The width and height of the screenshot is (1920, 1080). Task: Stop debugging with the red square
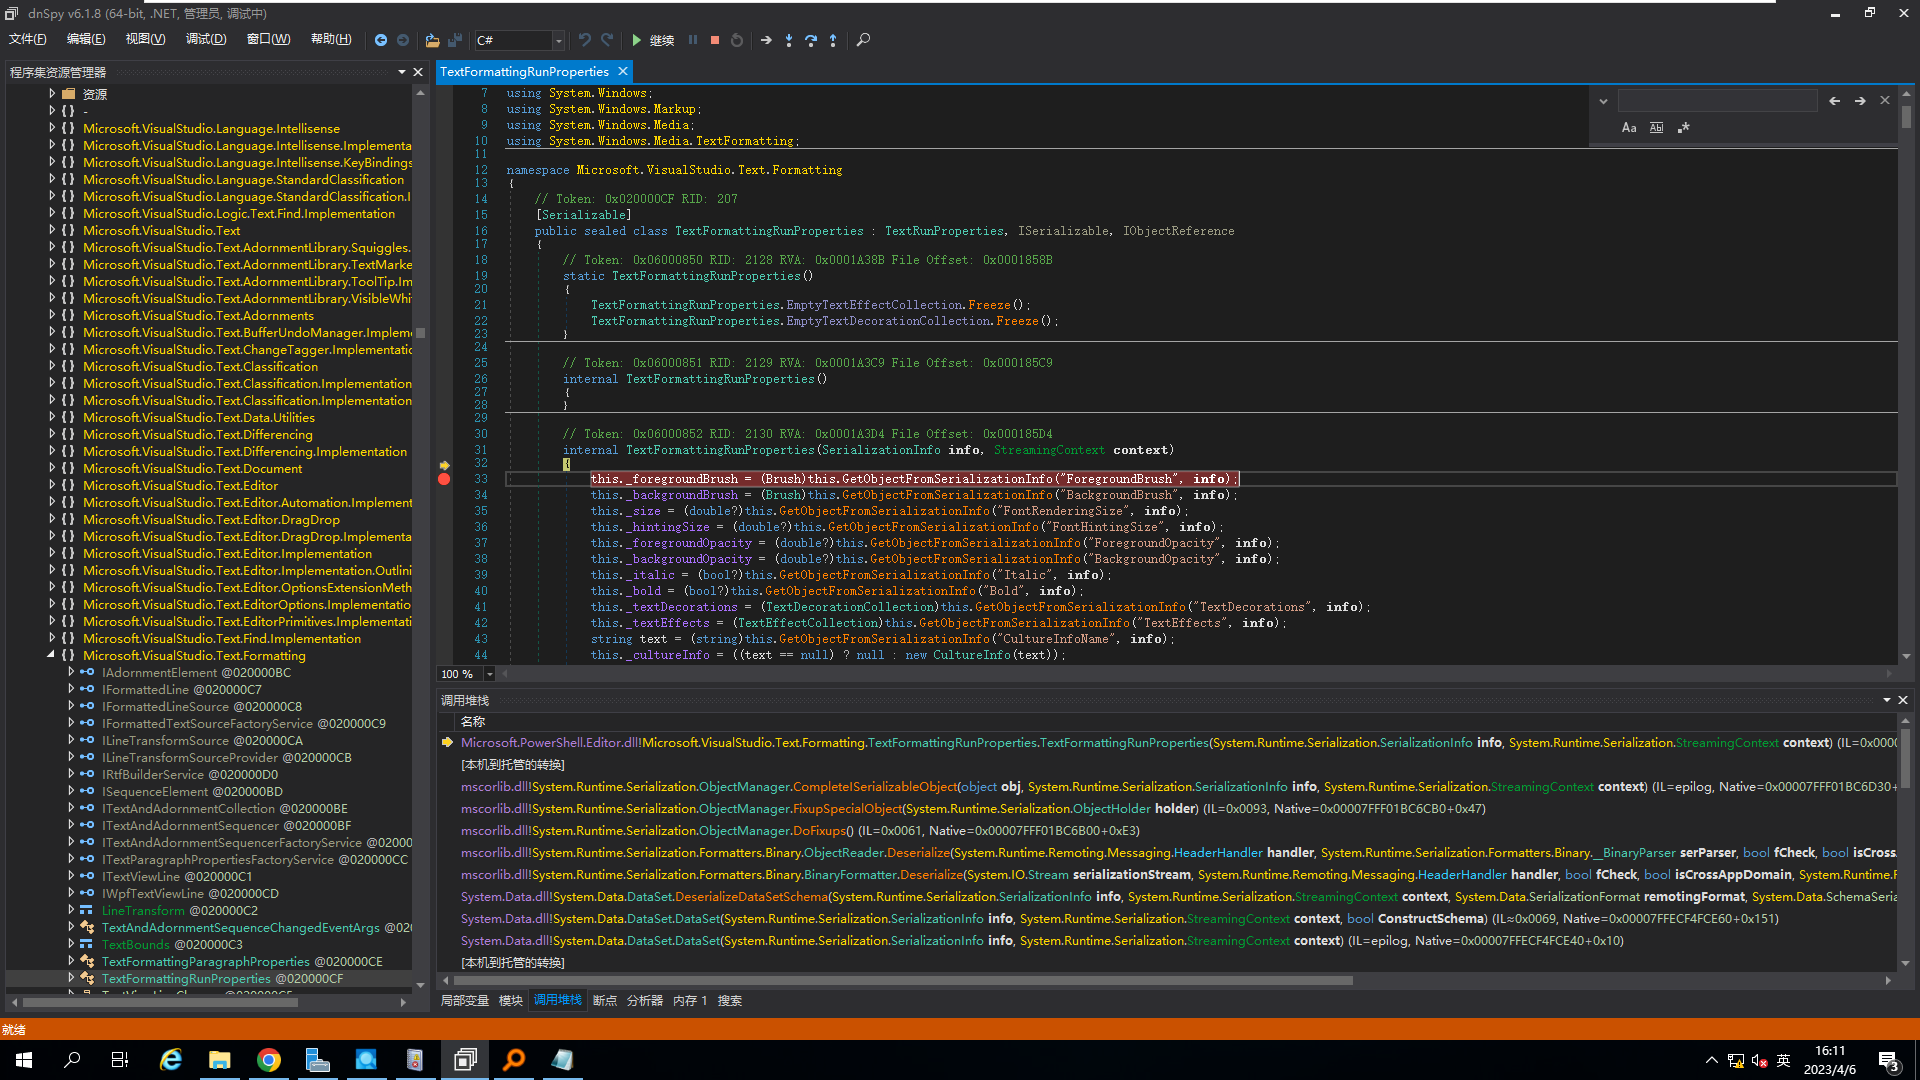click(x=715, y=40)
